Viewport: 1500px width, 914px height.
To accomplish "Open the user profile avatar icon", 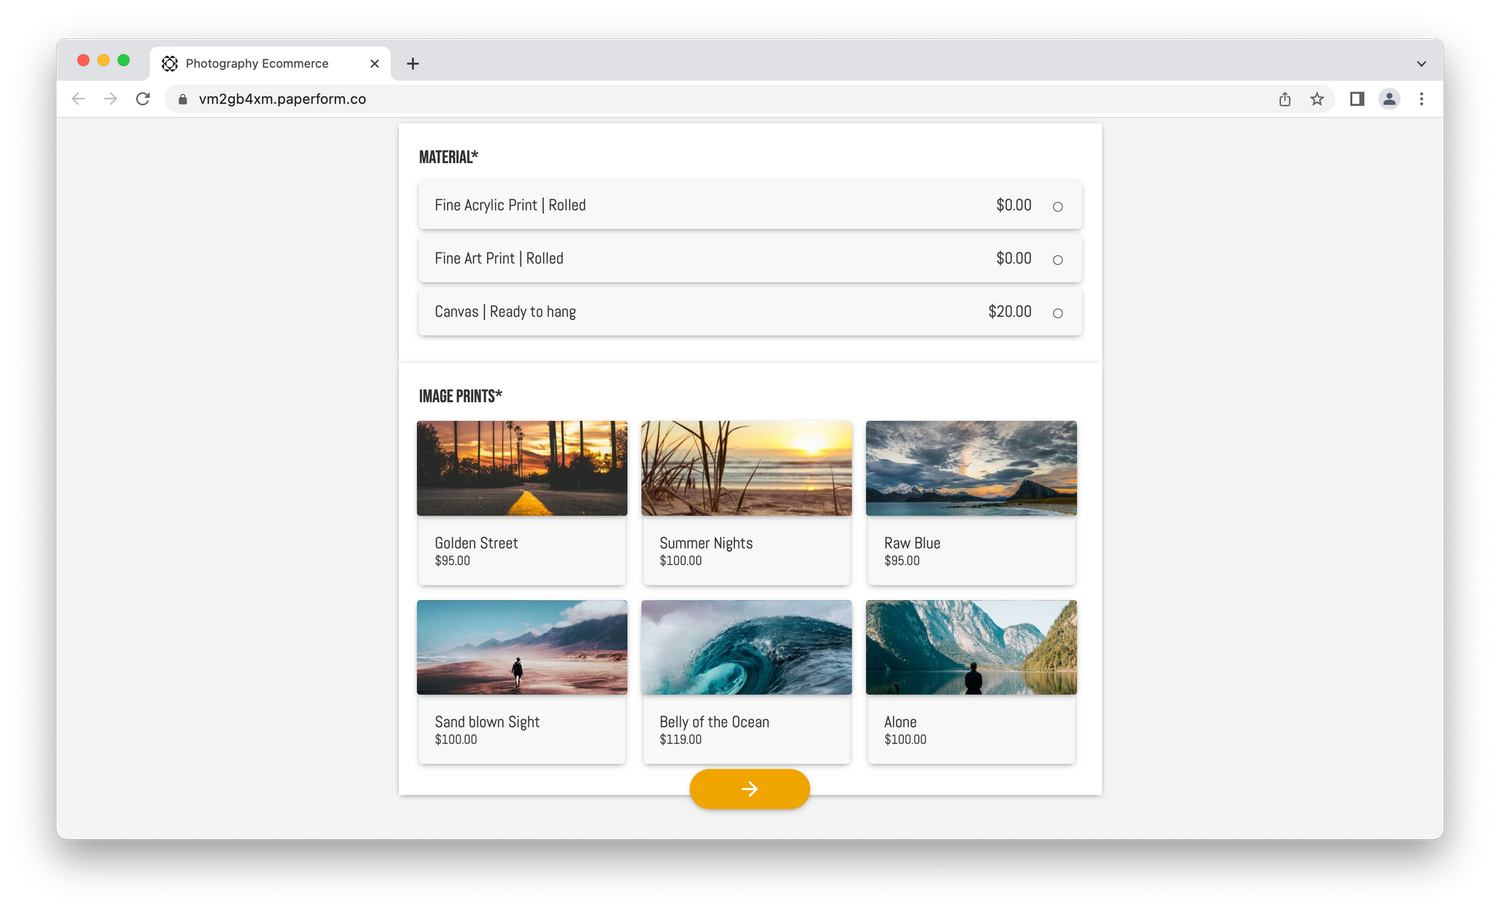I will tap(1389, 99).
